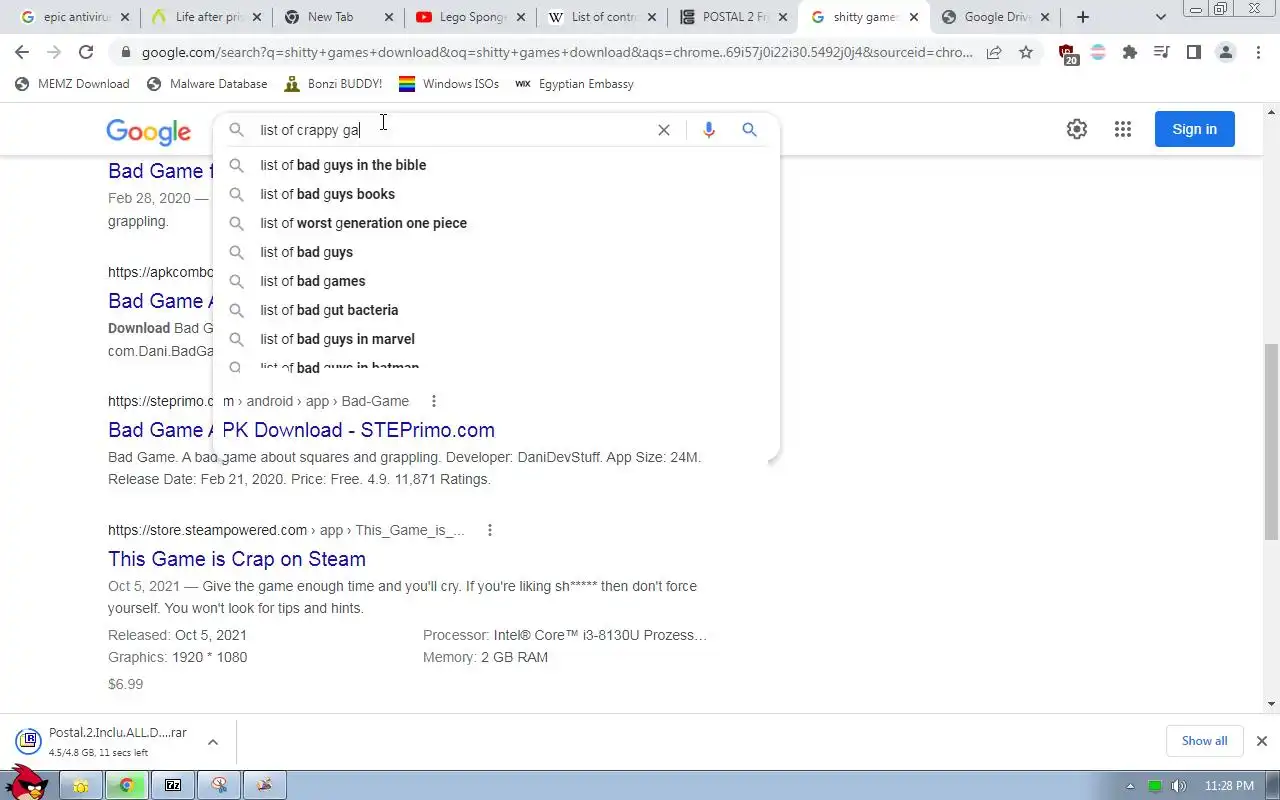Select suggestion 'list of bad guys books'
Viewport: 1280px width, 800px height.
(496, 194)
